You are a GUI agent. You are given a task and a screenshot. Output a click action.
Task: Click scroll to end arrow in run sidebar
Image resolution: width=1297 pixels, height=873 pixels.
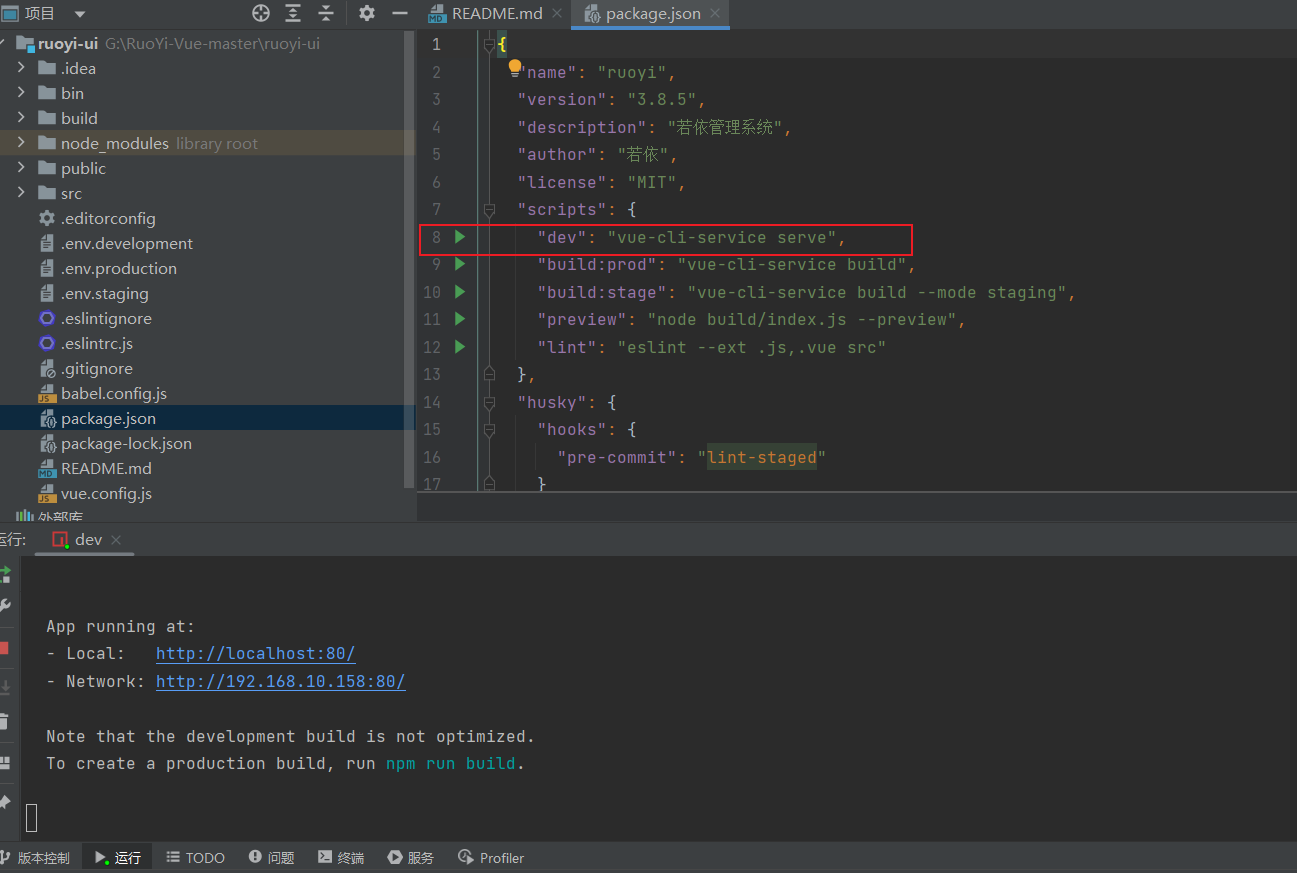click(4, 687)
